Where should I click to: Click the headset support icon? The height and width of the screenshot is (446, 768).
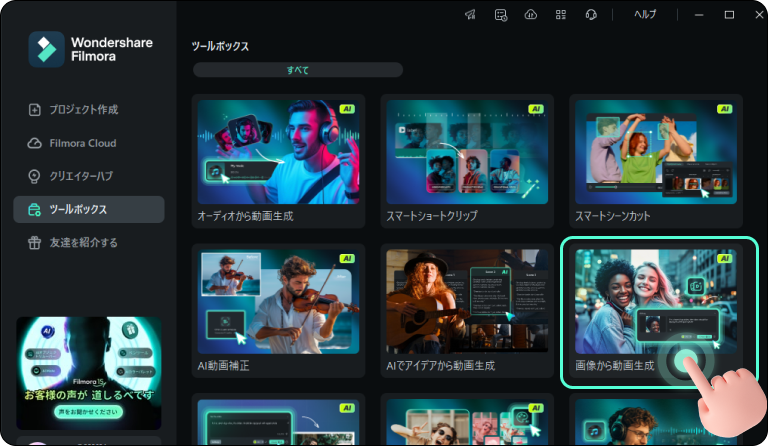tap(591, 15)
